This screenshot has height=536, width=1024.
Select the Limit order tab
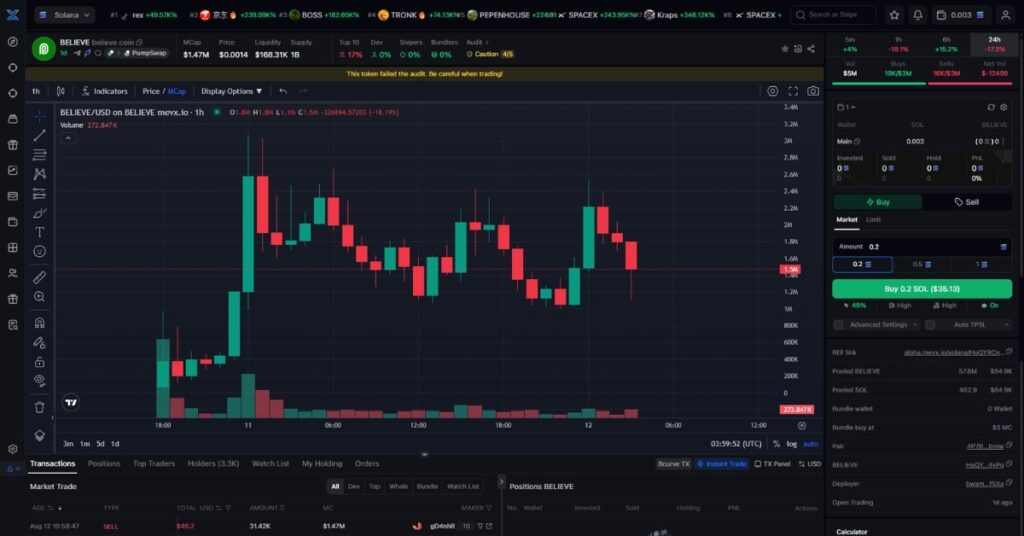873,220
